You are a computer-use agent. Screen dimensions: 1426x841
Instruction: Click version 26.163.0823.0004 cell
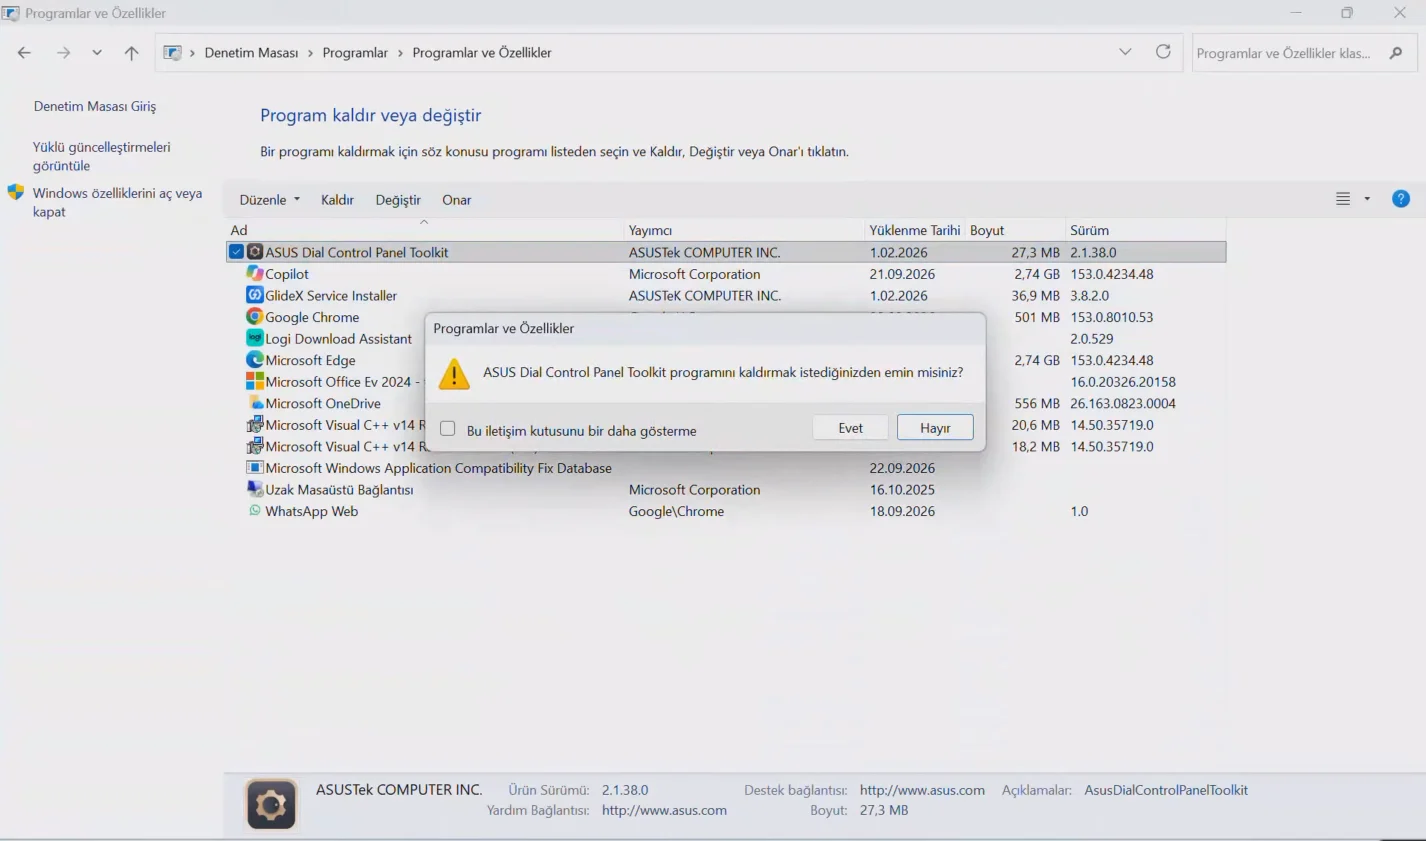pyautogui.click(x=1123, y=404)
